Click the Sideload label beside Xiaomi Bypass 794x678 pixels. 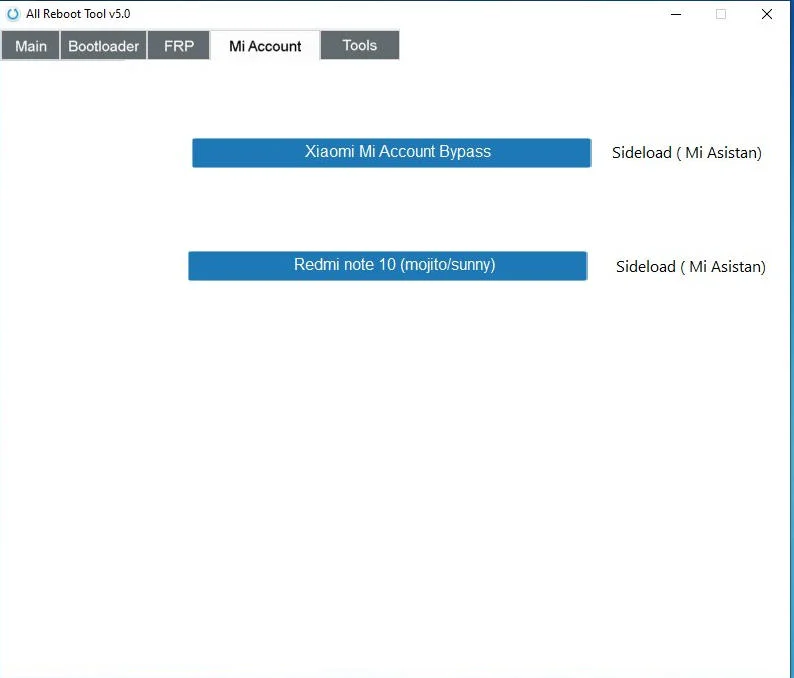(686, 153)
